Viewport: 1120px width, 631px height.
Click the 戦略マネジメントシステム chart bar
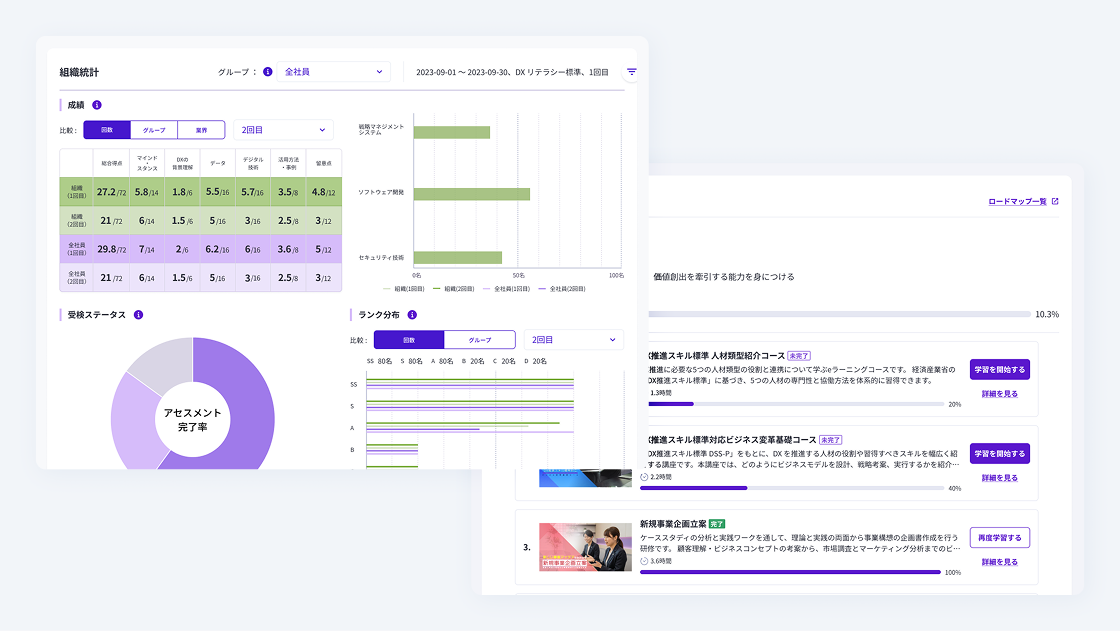[452, 132]
